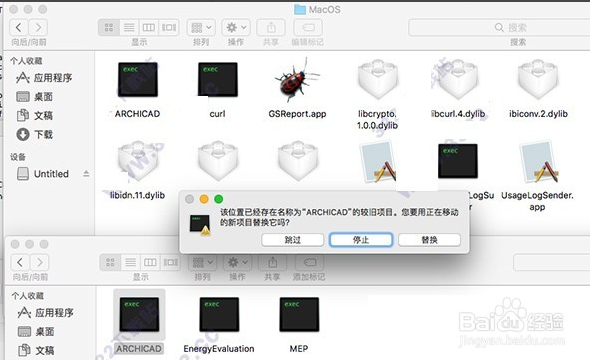Focus the search field in MacOS window

point(499,27)
